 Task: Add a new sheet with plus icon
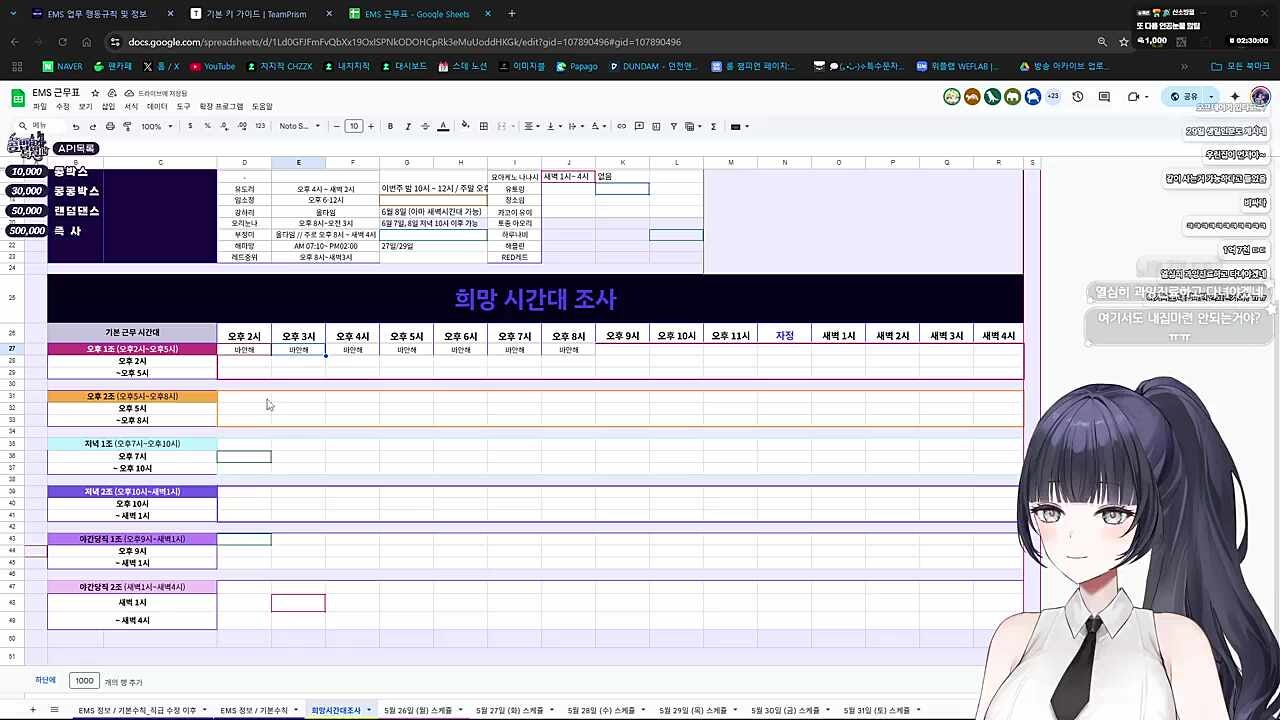click(x=32, y=710)
